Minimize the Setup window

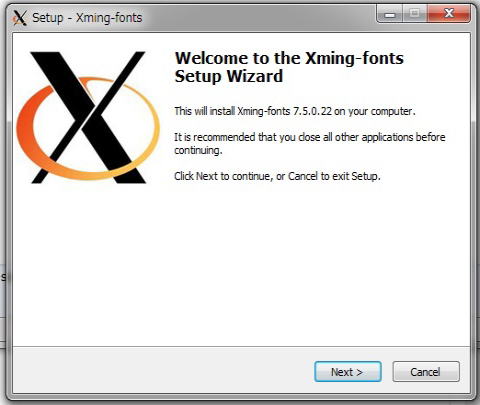click(x=389, y=14)
